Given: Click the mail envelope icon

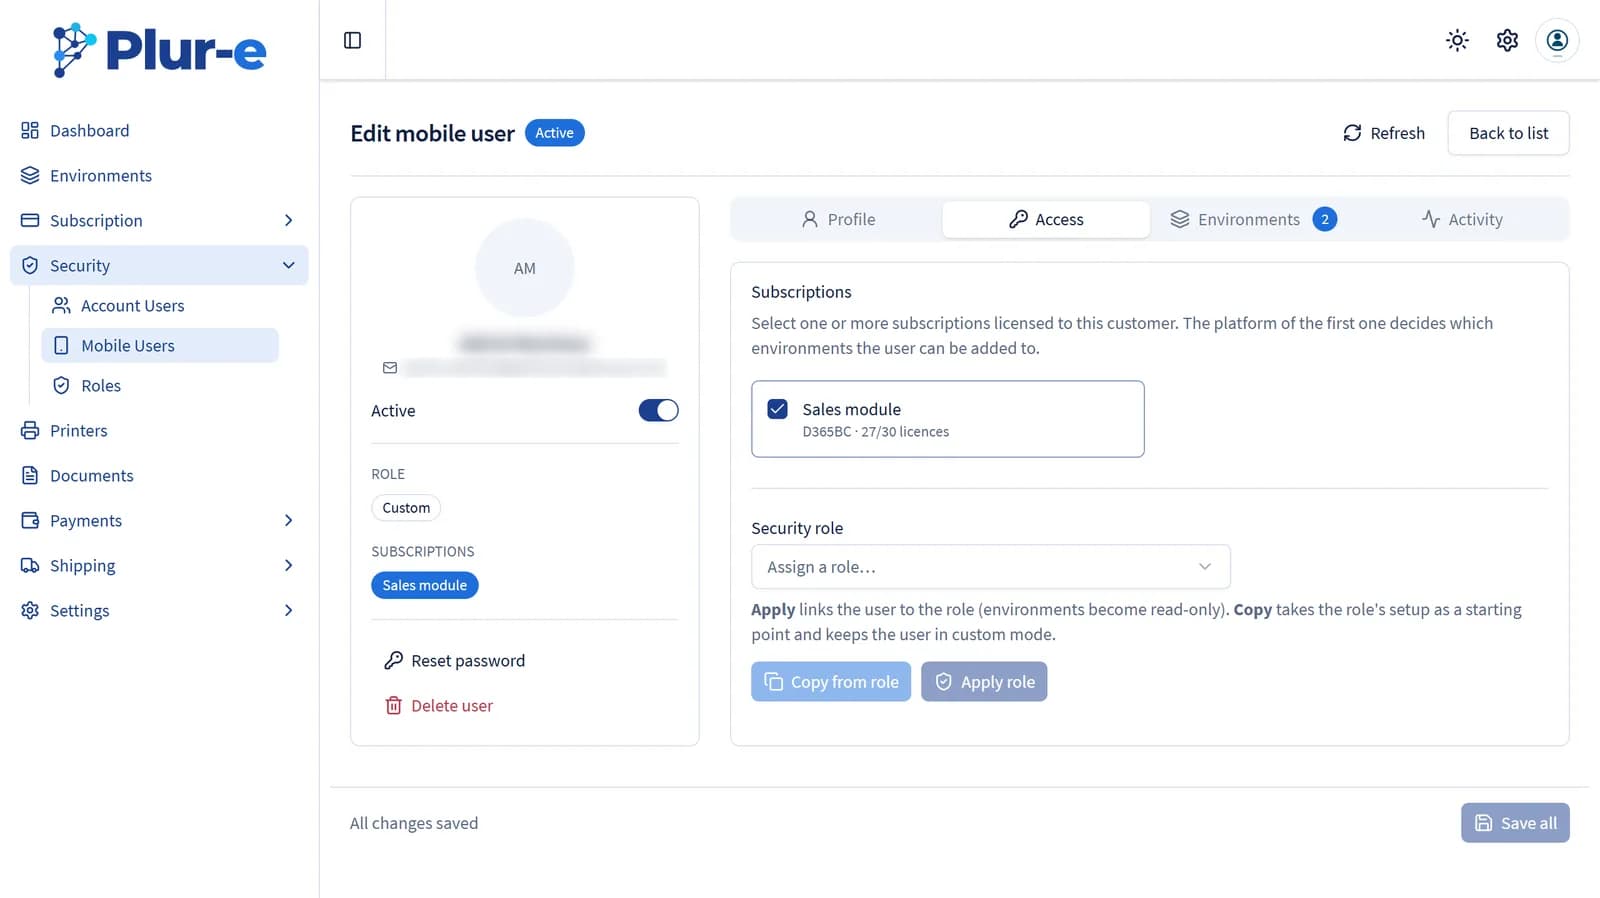Looking at the screenshot, I should 390,368.
